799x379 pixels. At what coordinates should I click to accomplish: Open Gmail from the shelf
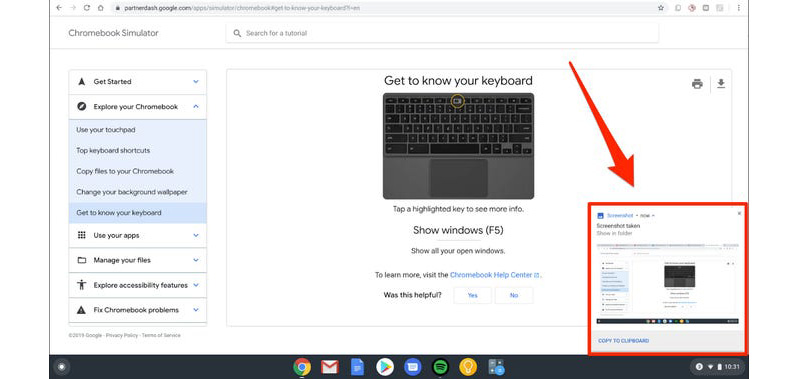[330, 367]
